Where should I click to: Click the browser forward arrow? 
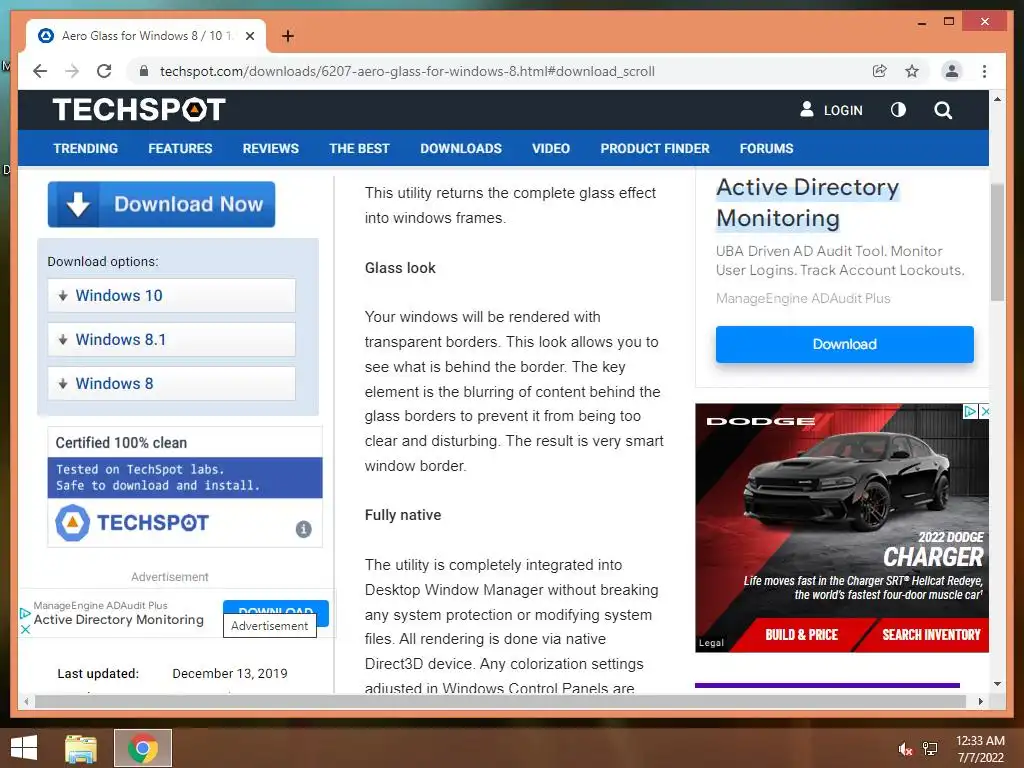[72, 71]
